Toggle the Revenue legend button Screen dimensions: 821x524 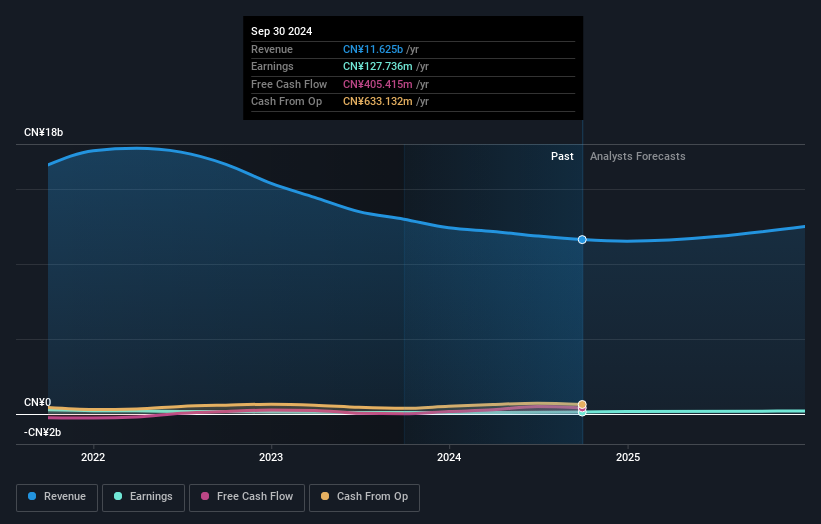click(57, 497)
